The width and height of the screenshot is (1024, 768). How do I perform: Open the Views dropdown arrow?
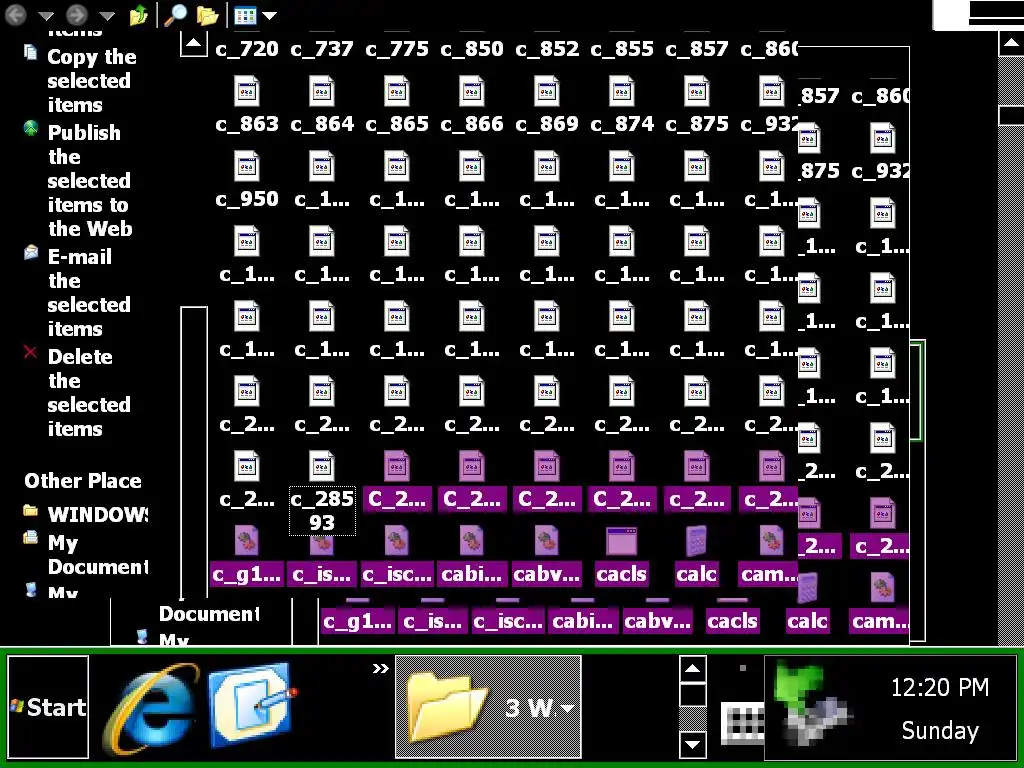click(x=270, y=15)
